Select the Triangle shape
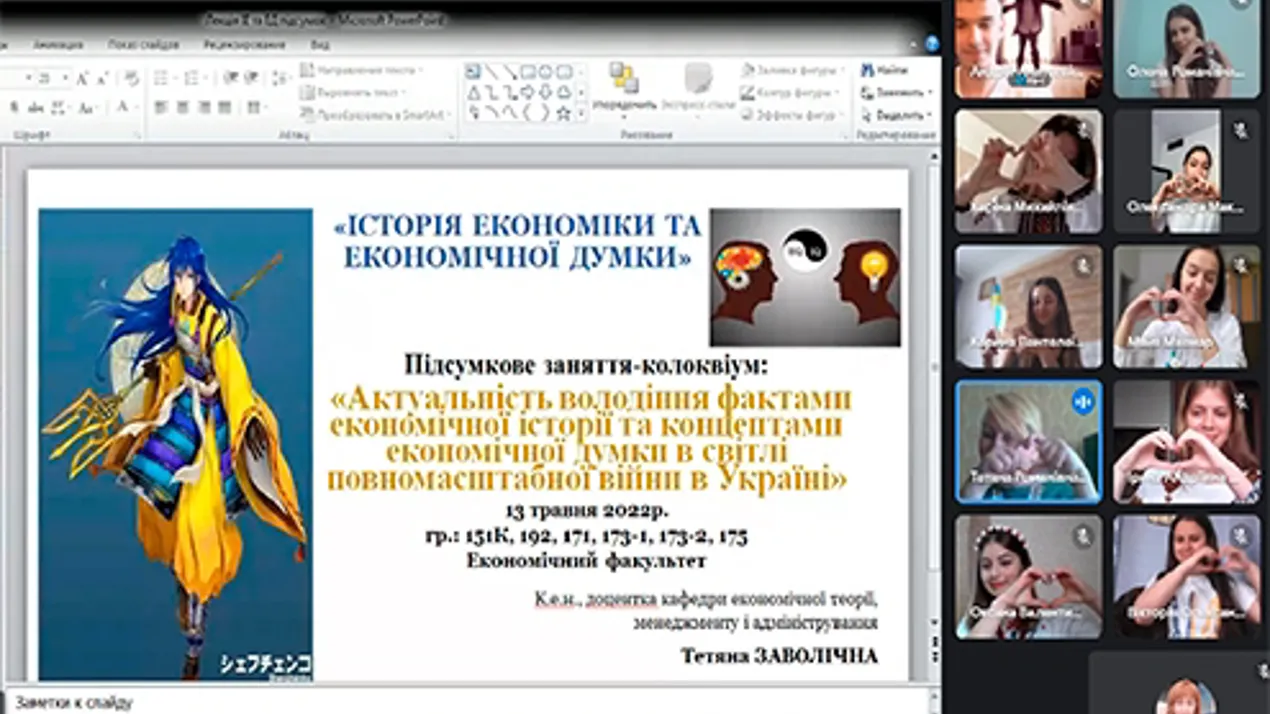 click(x=474, y=92)
